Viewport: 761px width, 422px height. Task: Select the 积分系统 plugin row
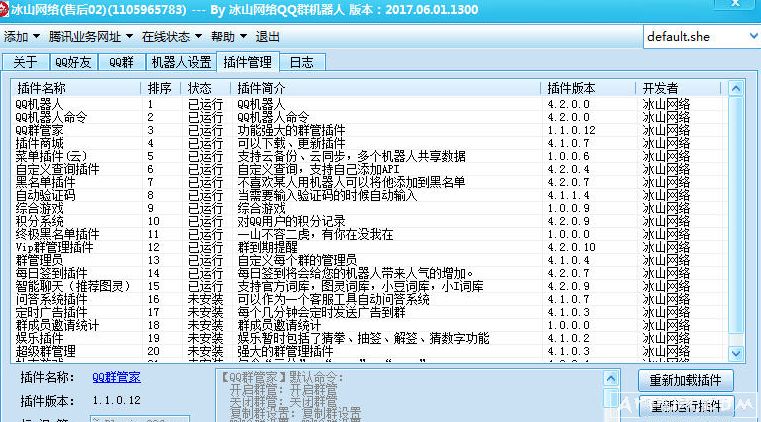(371, 221)
